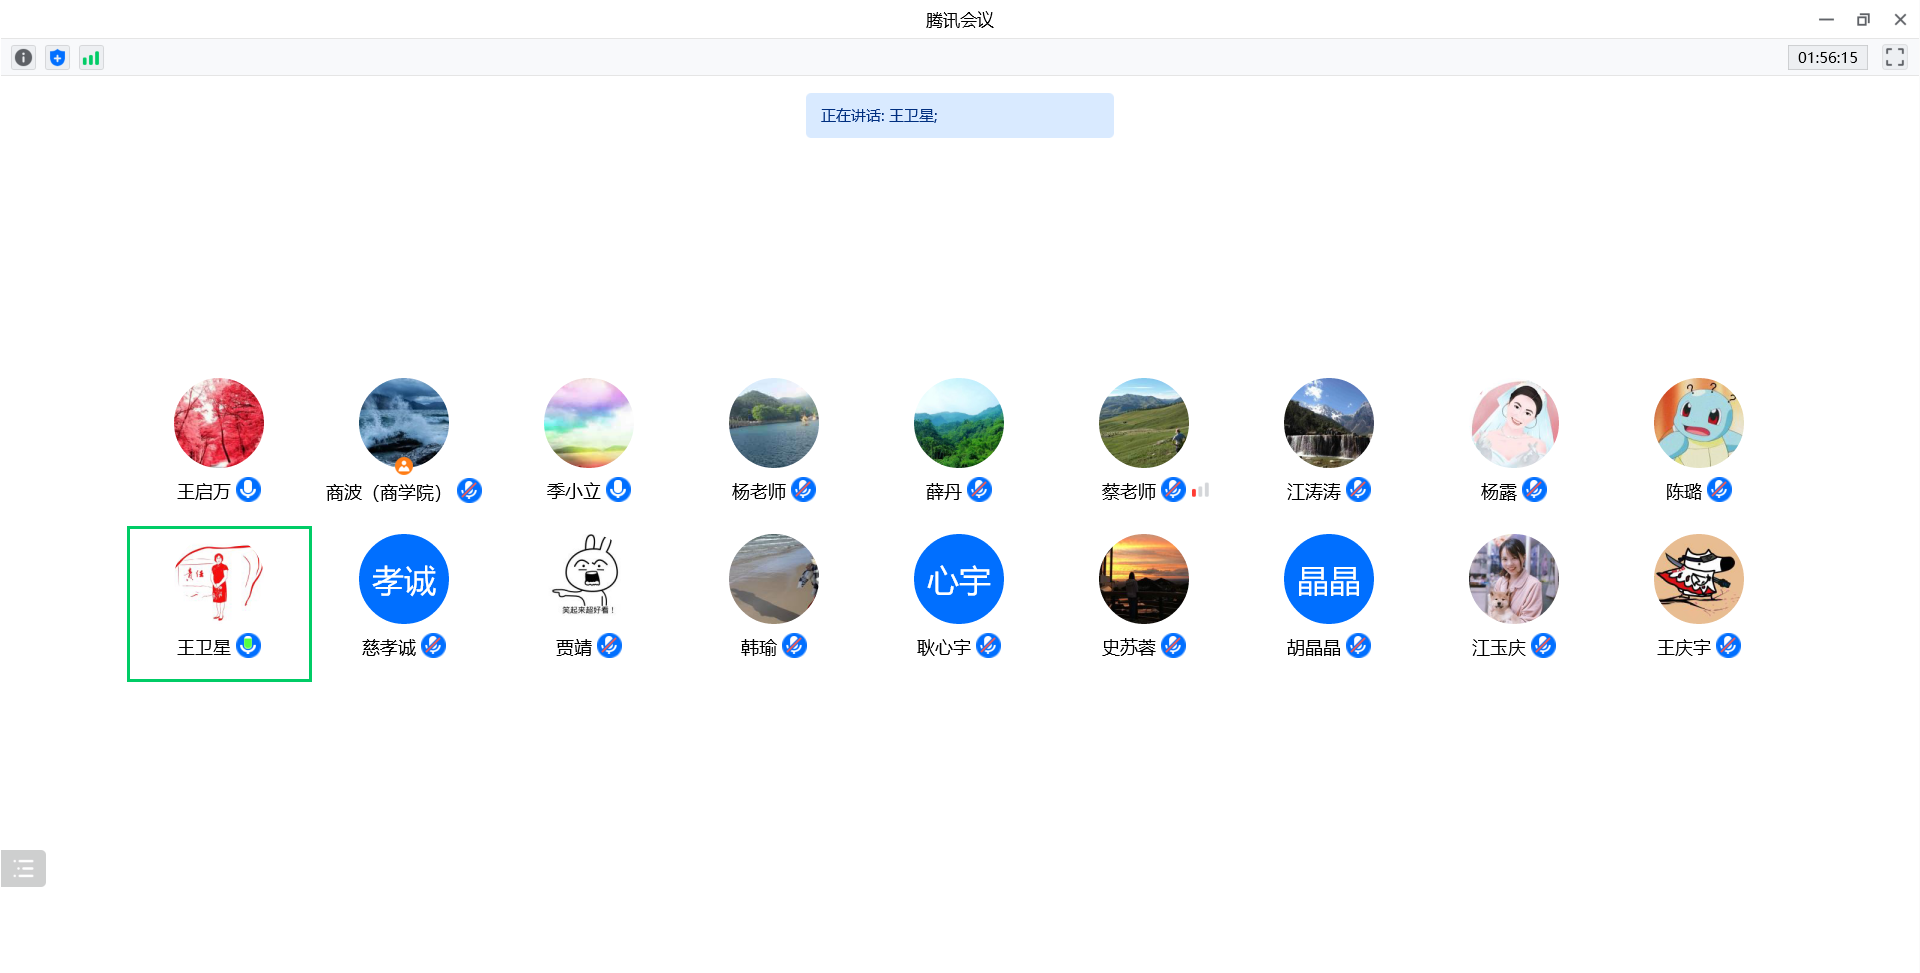Click 陈璐's cartoon turtle avatar
Image resolution: width=1920 pixels, height=973 pixels.
1698,423
